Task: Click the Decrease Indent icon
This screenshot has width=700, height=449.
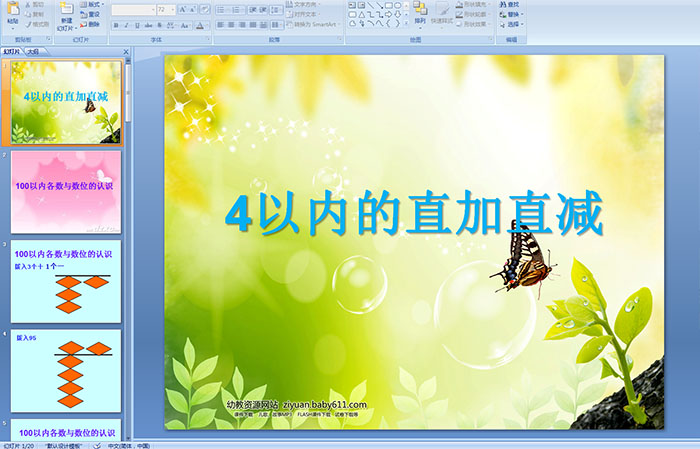Action: click(x=253, y=10)
